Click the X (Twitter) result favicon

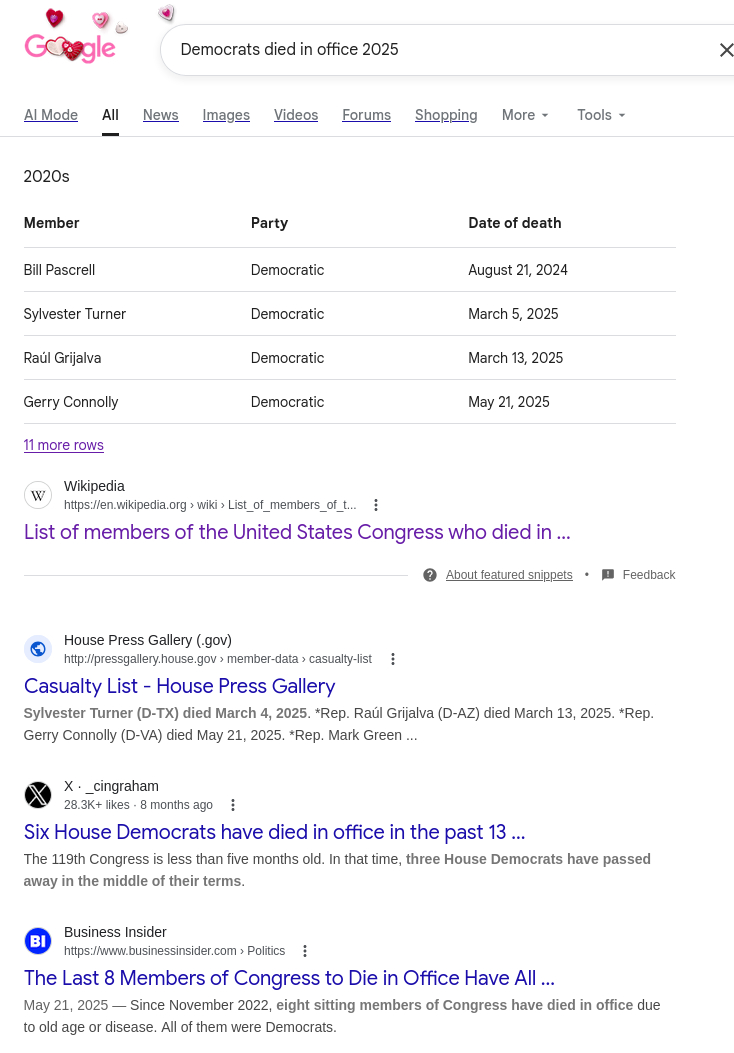(38, 795)
